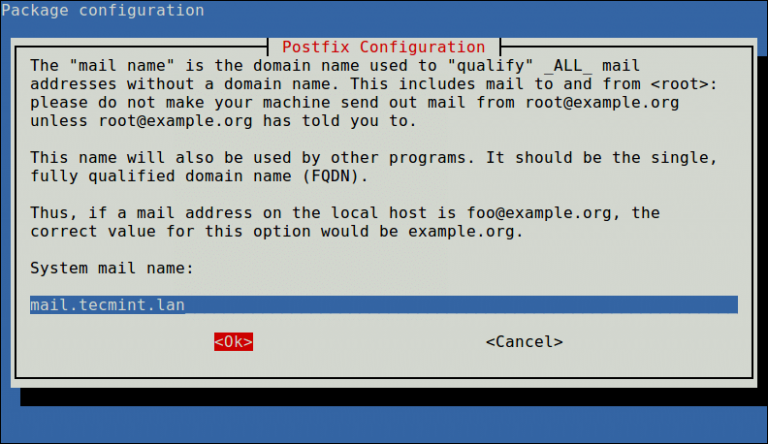Image resolution: width=768 pixels, height=444 pixels.
Task: Click the mail.tecmint.lan text in input field
Action: pyautogui.click(x=107, y=305)
